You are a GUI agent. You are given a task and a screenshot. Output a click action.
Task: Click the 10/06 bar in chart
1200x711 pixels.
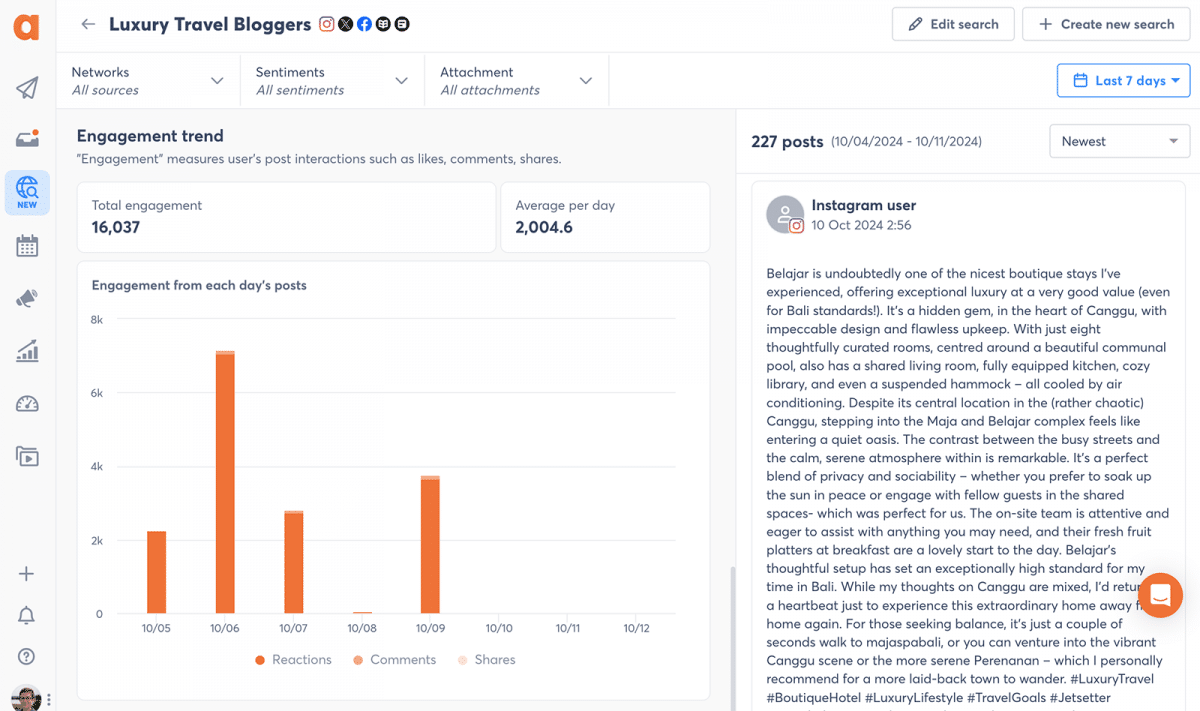[x=225, y=482]
